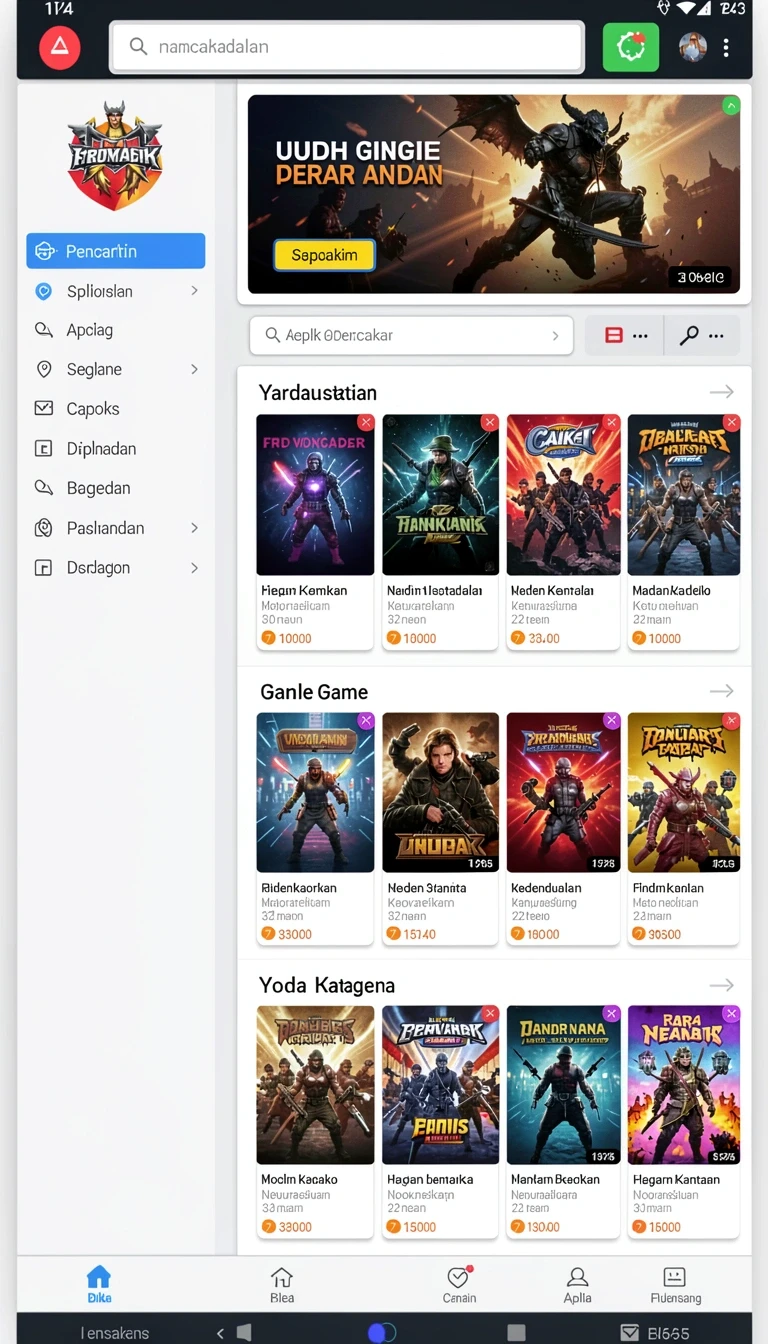Tap the system home circle button

pos(382,1332)
